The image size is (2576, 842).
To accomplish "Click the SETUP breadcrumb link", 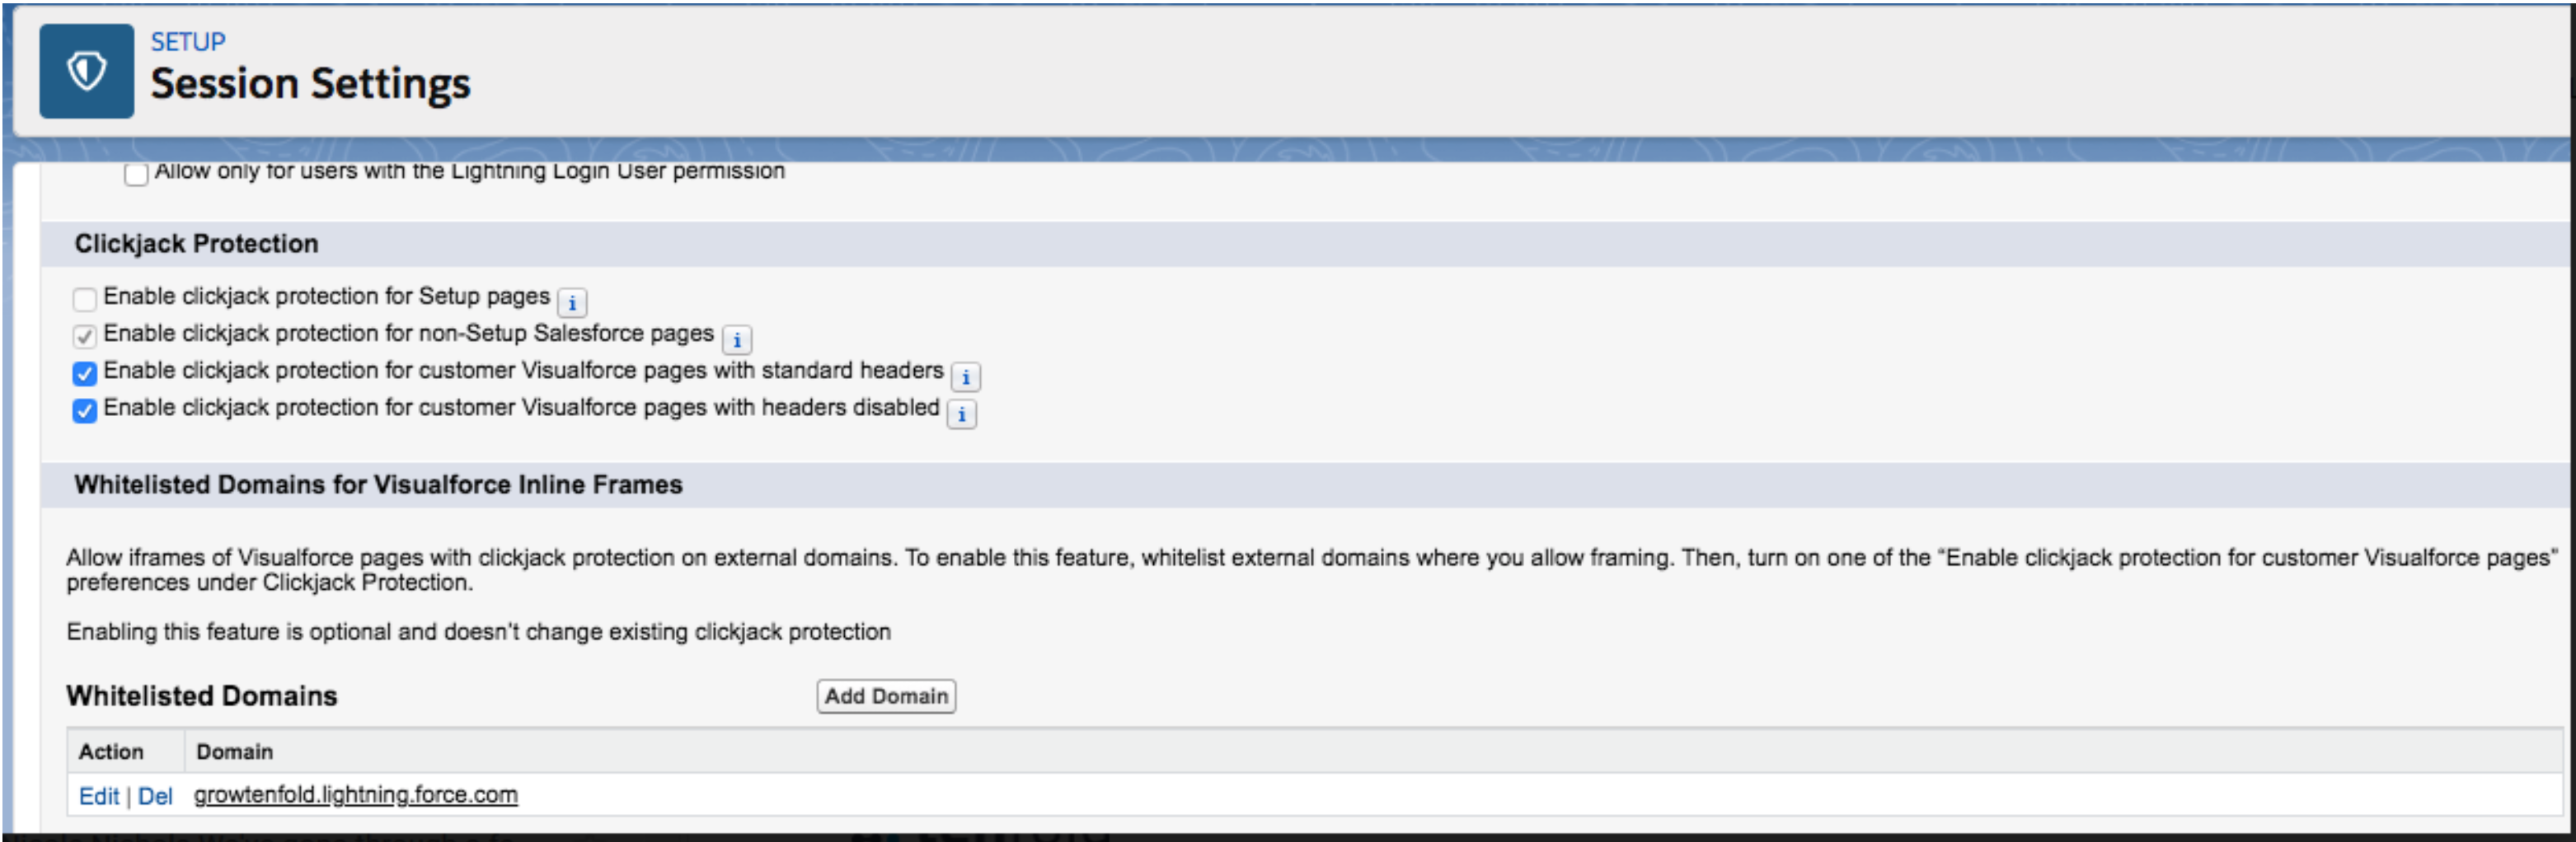I will coord(188,42).
